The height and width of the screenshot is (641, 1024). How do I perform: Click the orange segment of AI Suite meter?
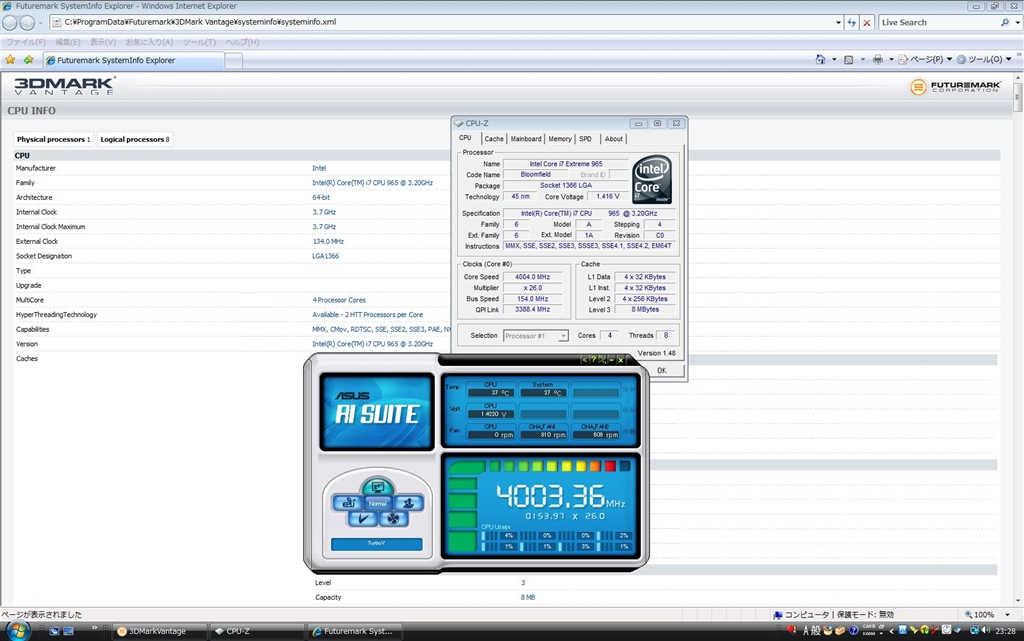596,466
